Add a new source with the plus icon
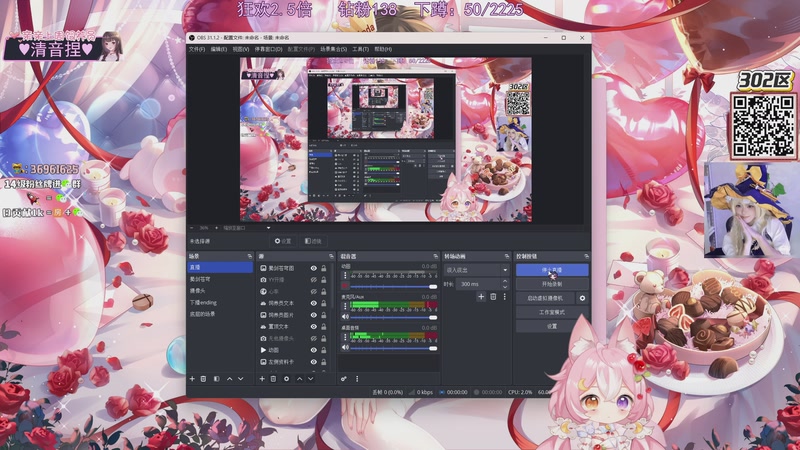The height and width of the screenshot is (450, 800). pyautogui.click(x=262, y=379)
